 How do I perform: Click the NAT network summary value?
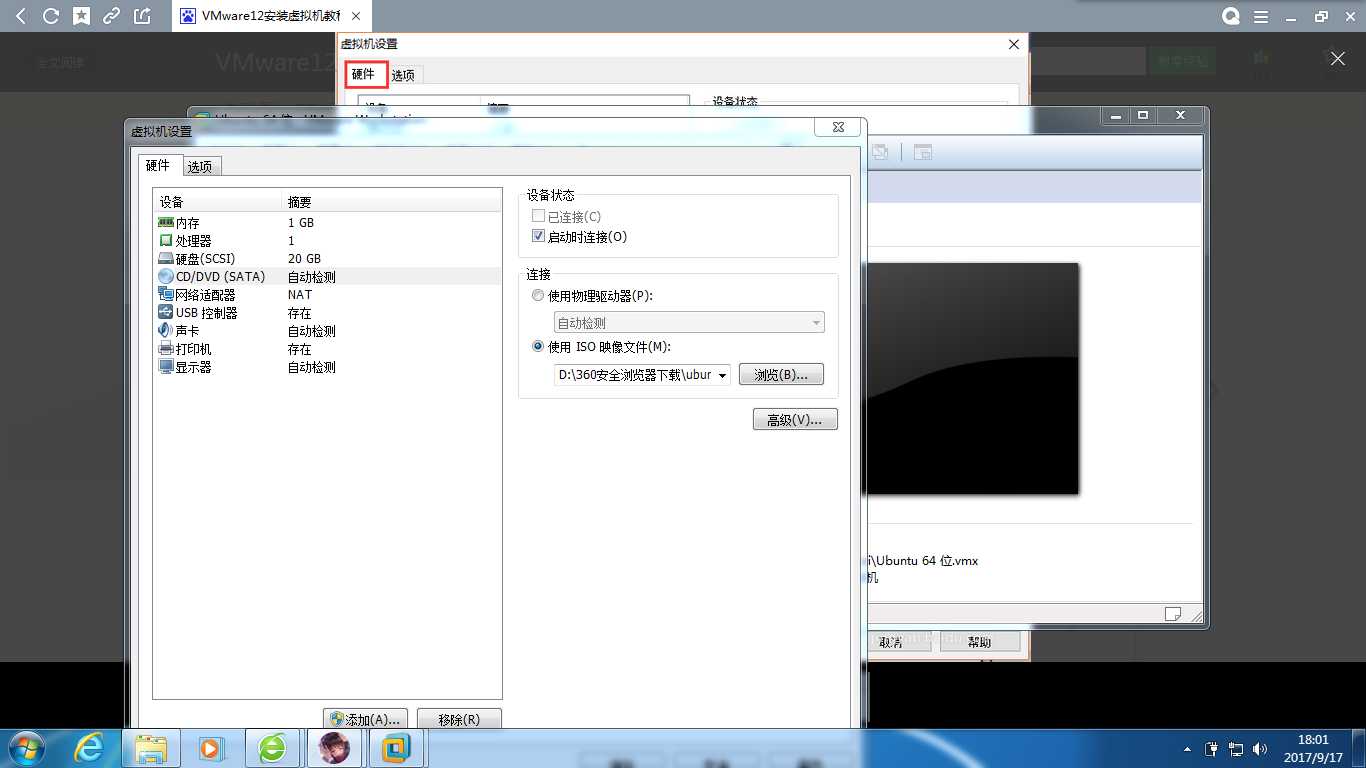(300, 295)
